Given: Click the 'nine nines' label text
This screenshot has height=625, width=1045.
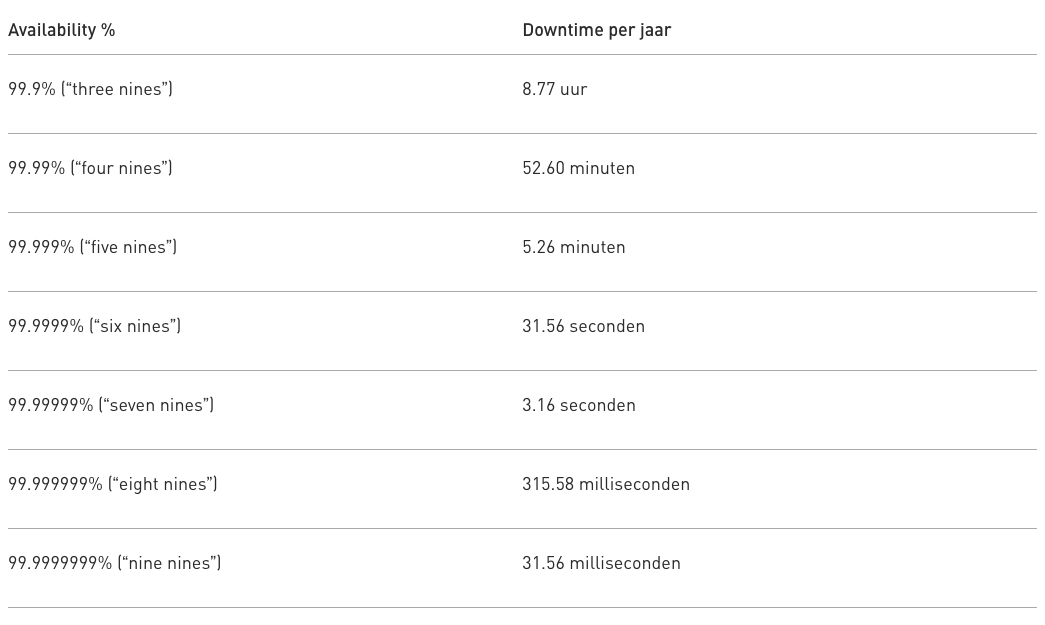Looking at the screenshot, I should pos(169,563).
